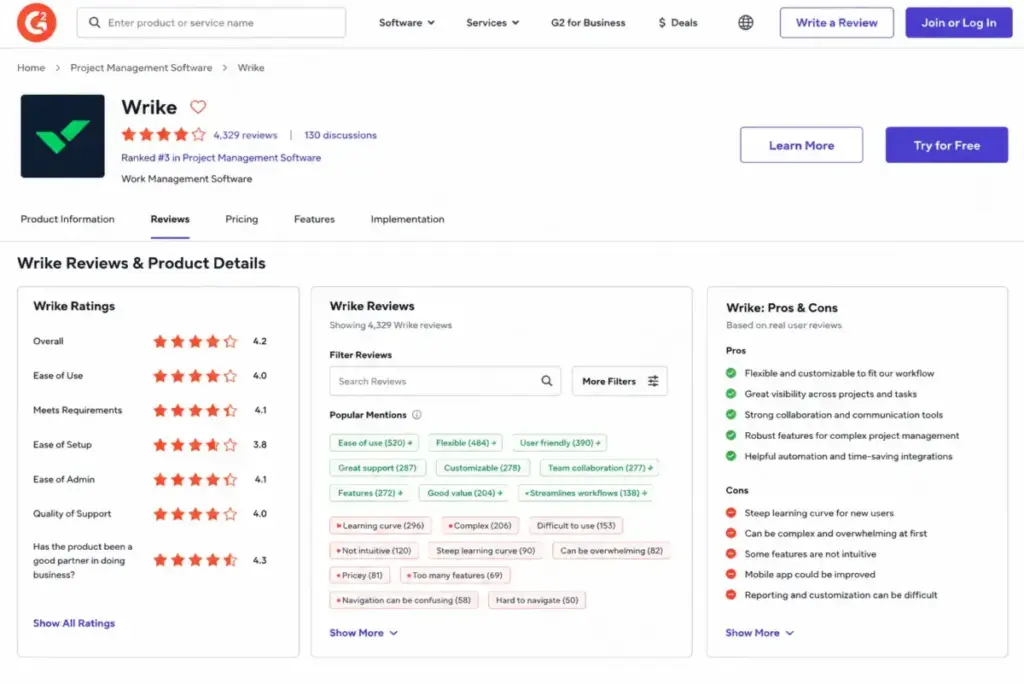Focus the Search Reviews input field
This screenshot has height=684, width=1024.
445,381
